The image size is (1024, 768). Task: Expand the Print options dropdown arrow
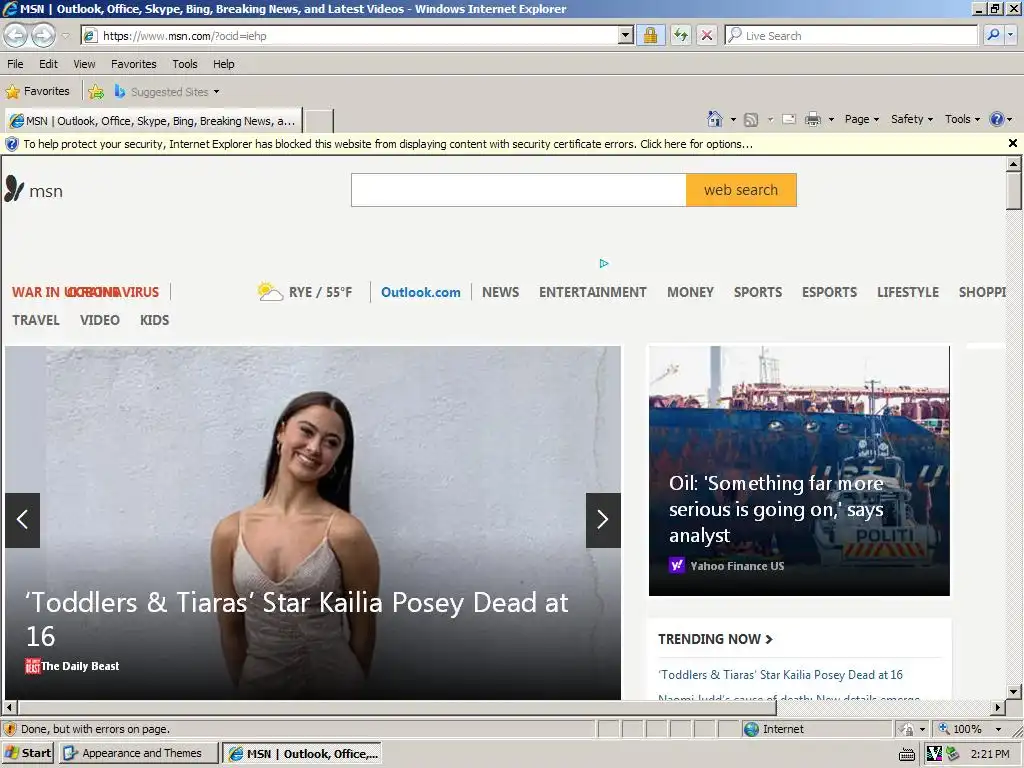pos(831,120)
